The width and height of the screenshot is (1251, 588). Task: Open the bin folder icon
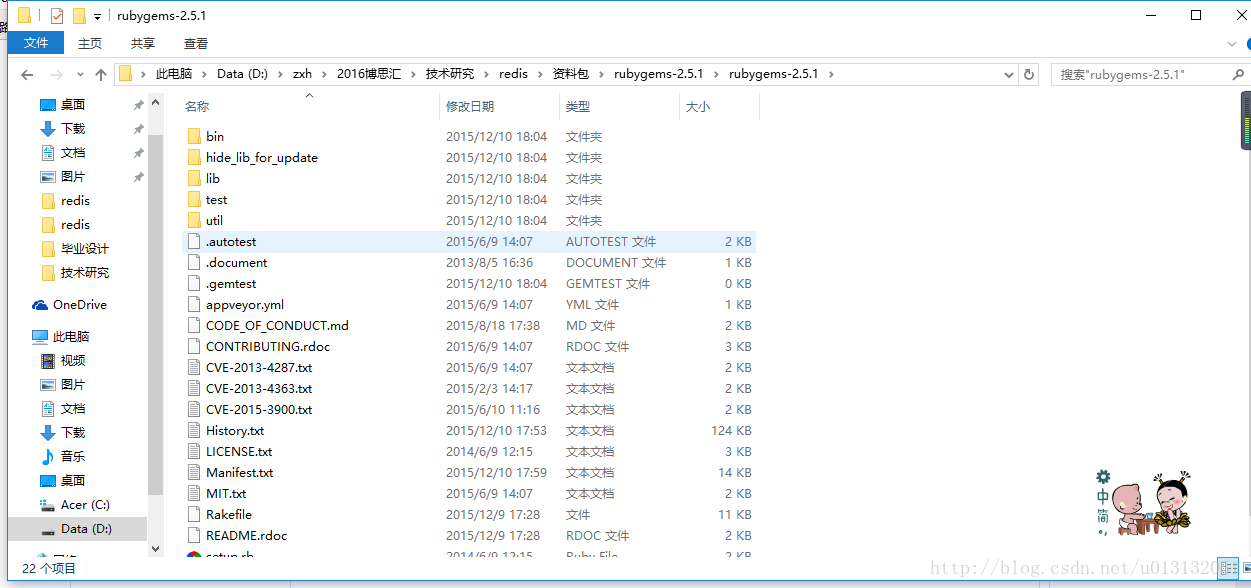(194, 136)
